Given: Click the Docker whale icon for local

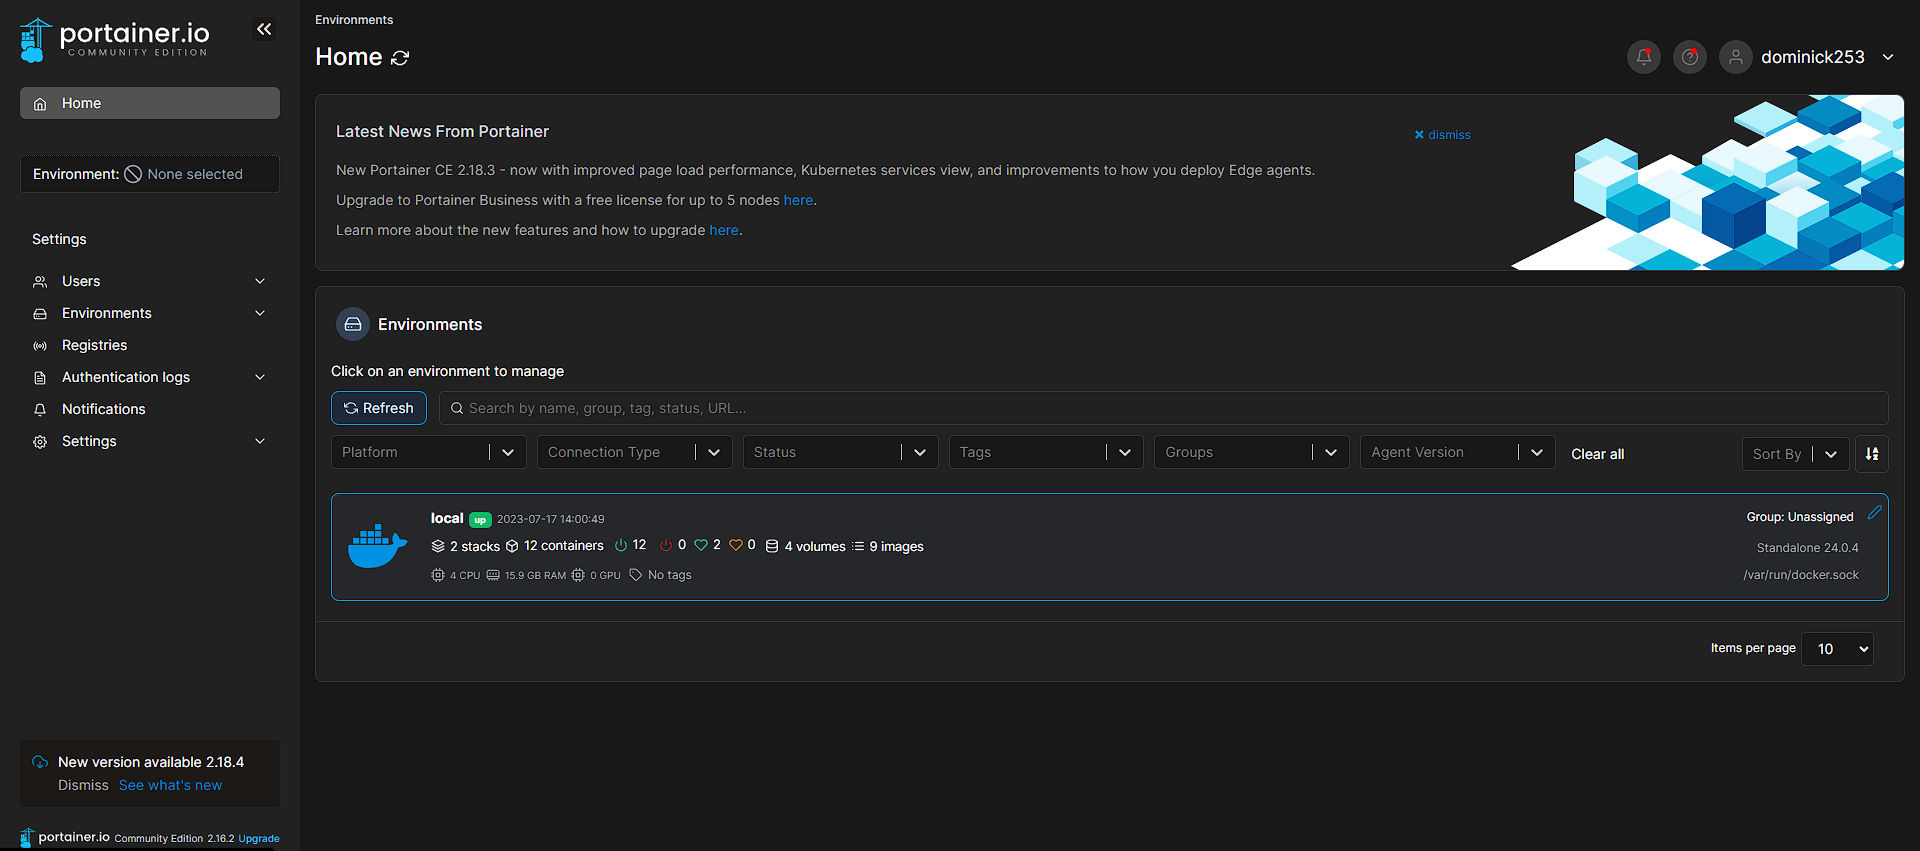Looking at the screenshot, I should [377, 546].
